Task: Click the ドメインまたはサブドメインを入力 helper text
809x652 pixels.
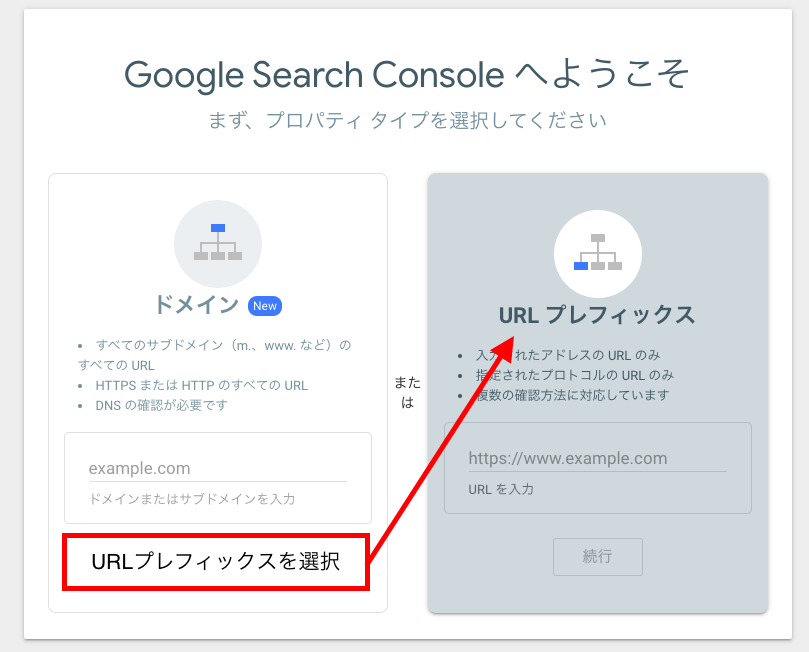Action: click(192, 499)
